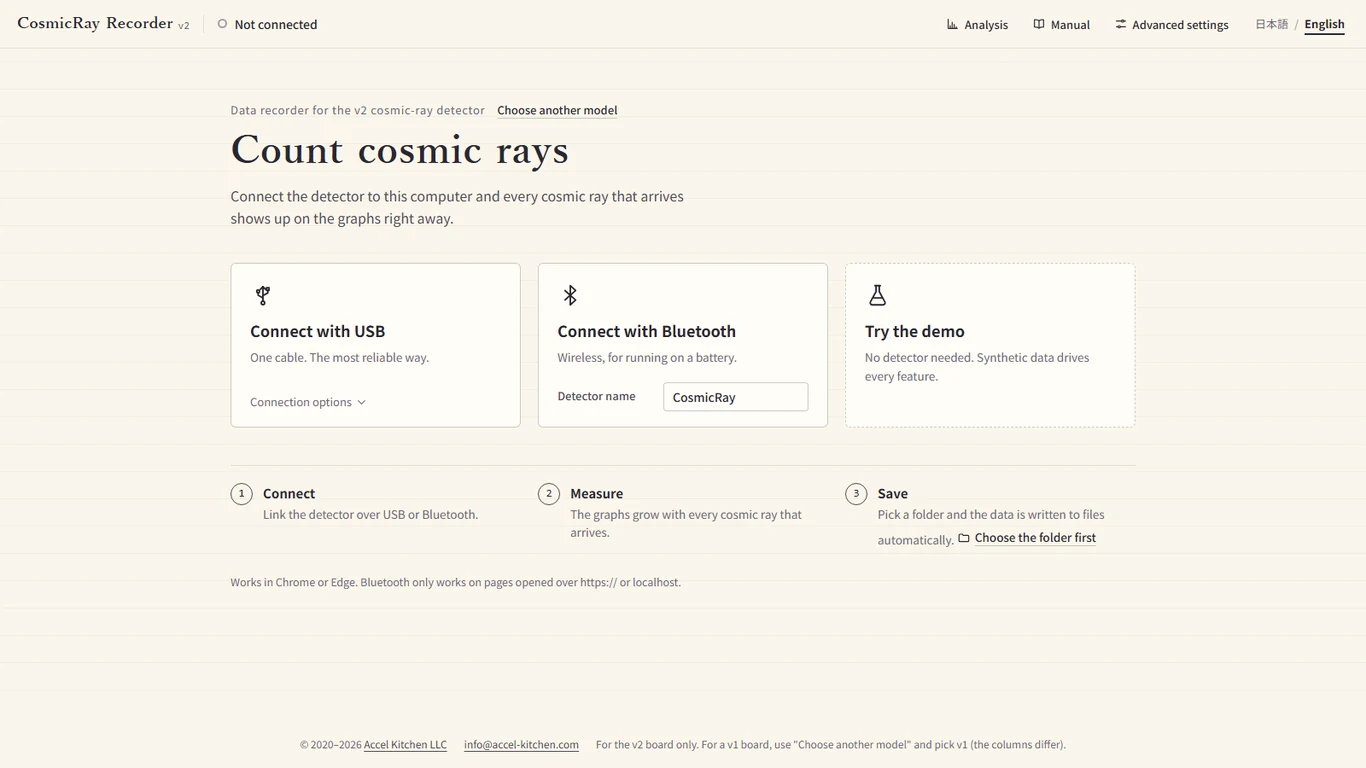Switch the language to 日本語
This screenshot has height=768, width=1366.
(x=1271, y=24)
